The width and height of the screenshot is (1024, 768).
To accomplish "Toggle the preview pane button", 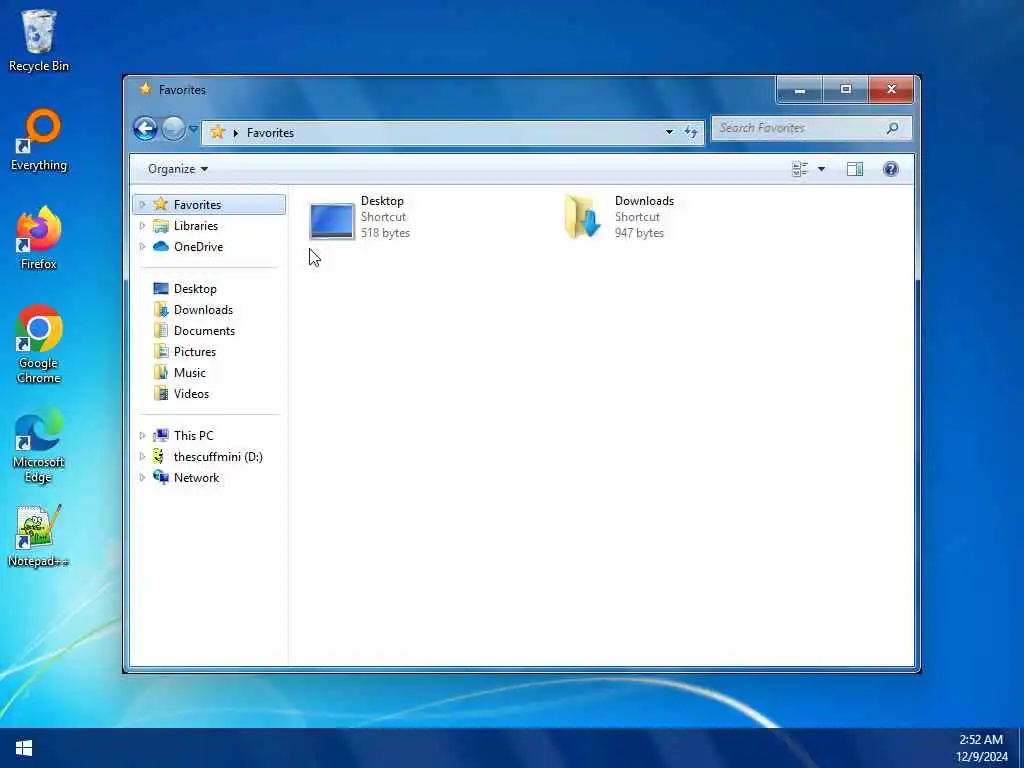I will tap(855, 169).
